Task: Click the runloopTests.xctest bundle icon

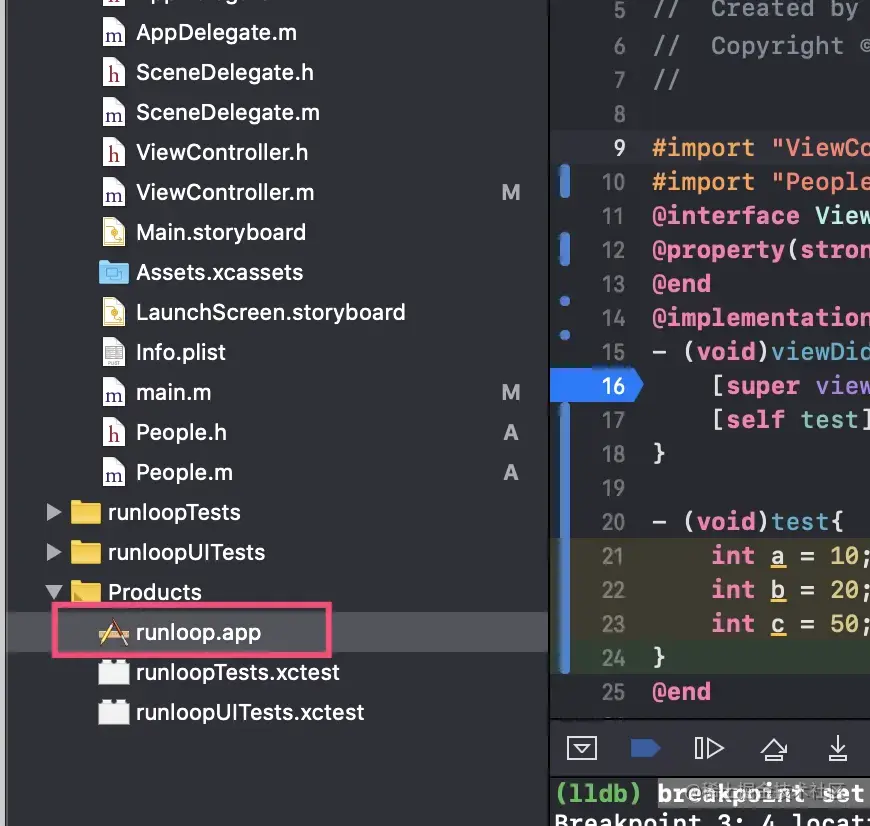Action: (114, 672)
